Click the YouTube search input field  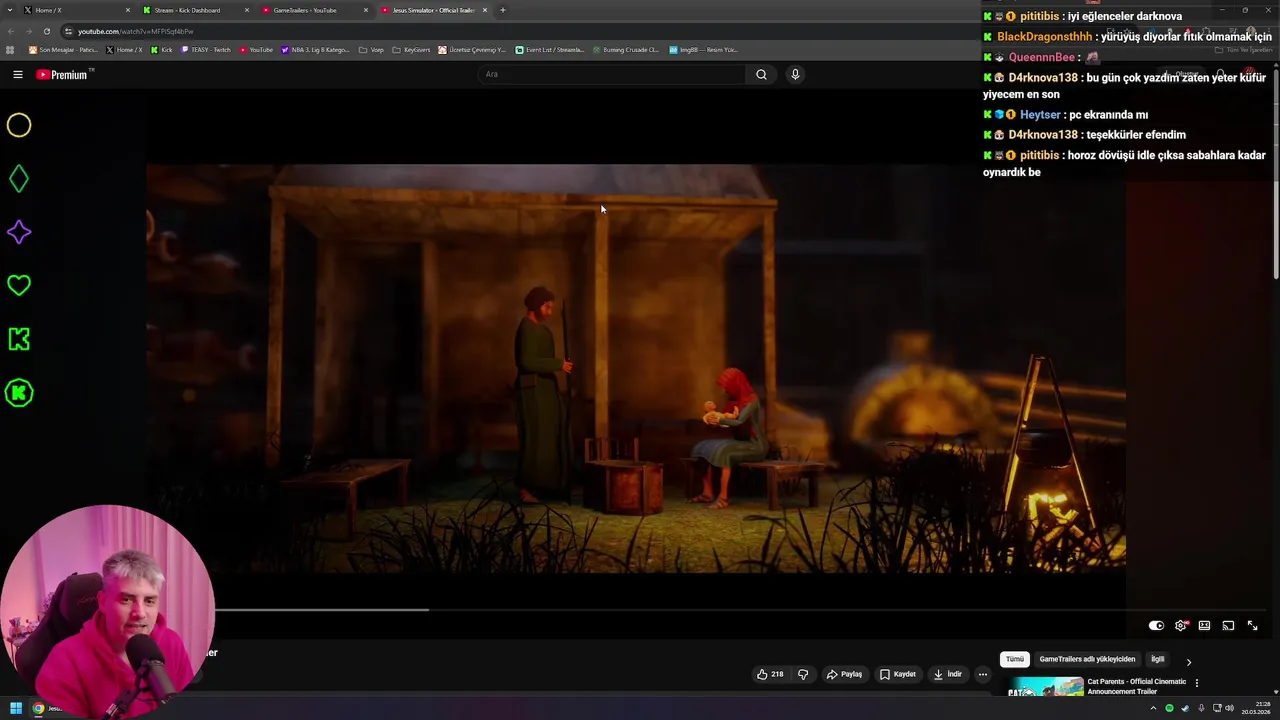(611, 74)
